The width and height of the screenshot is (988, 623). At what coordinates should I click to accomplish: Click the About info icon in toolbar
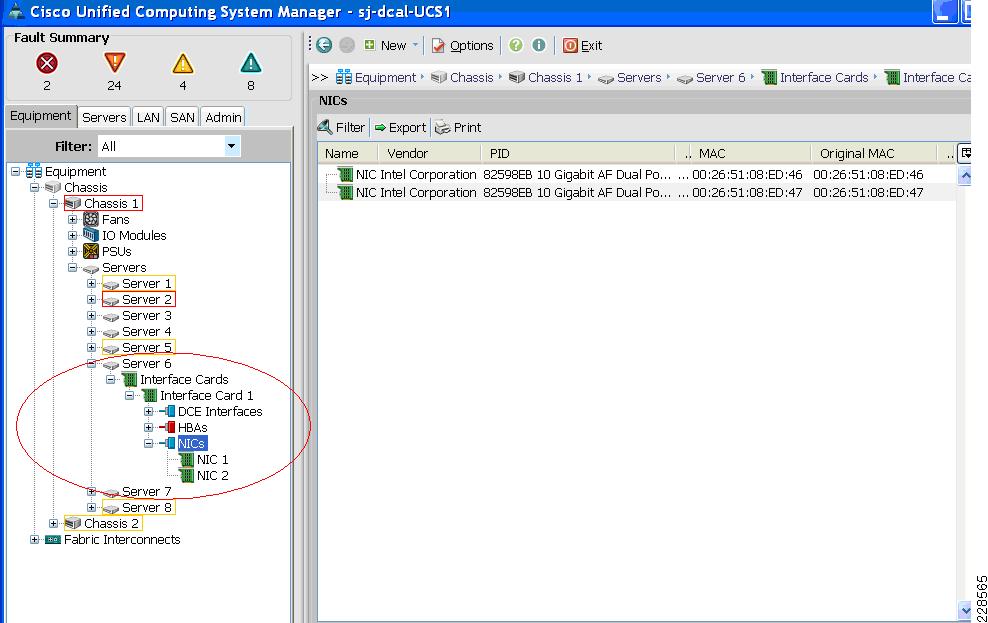tap(539, 45)
